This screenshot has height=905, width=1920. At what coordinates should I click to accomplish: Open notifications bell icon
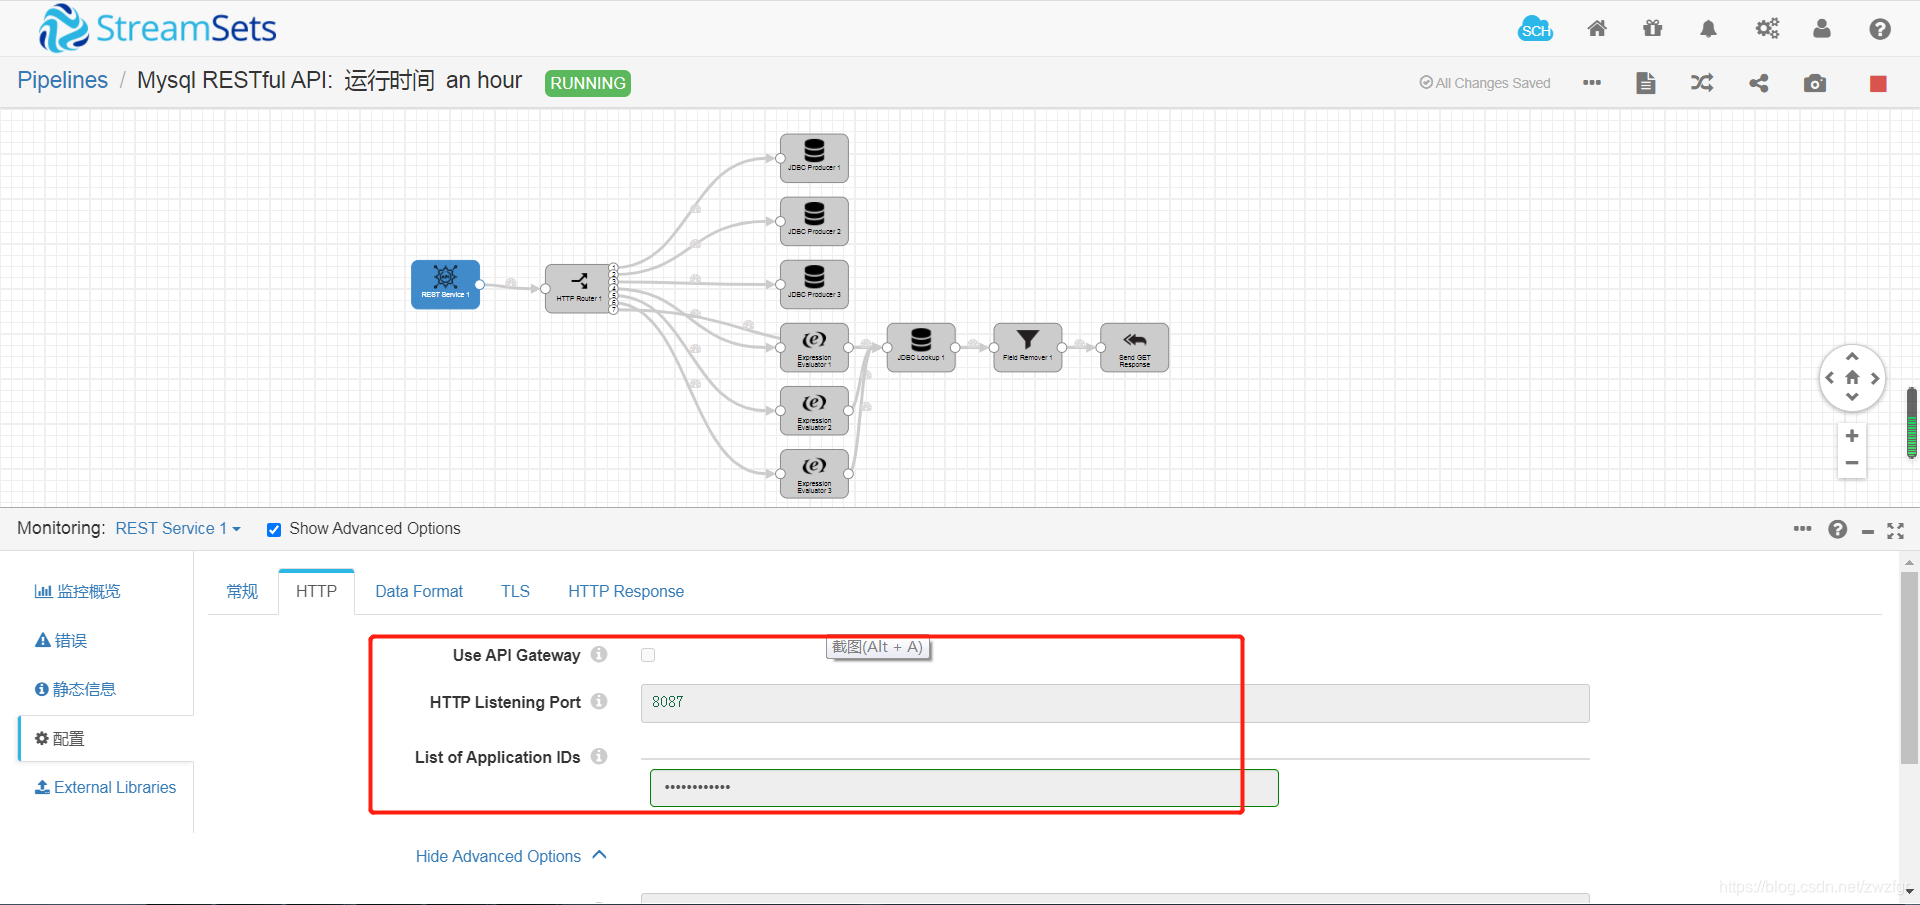point(1709,29)
